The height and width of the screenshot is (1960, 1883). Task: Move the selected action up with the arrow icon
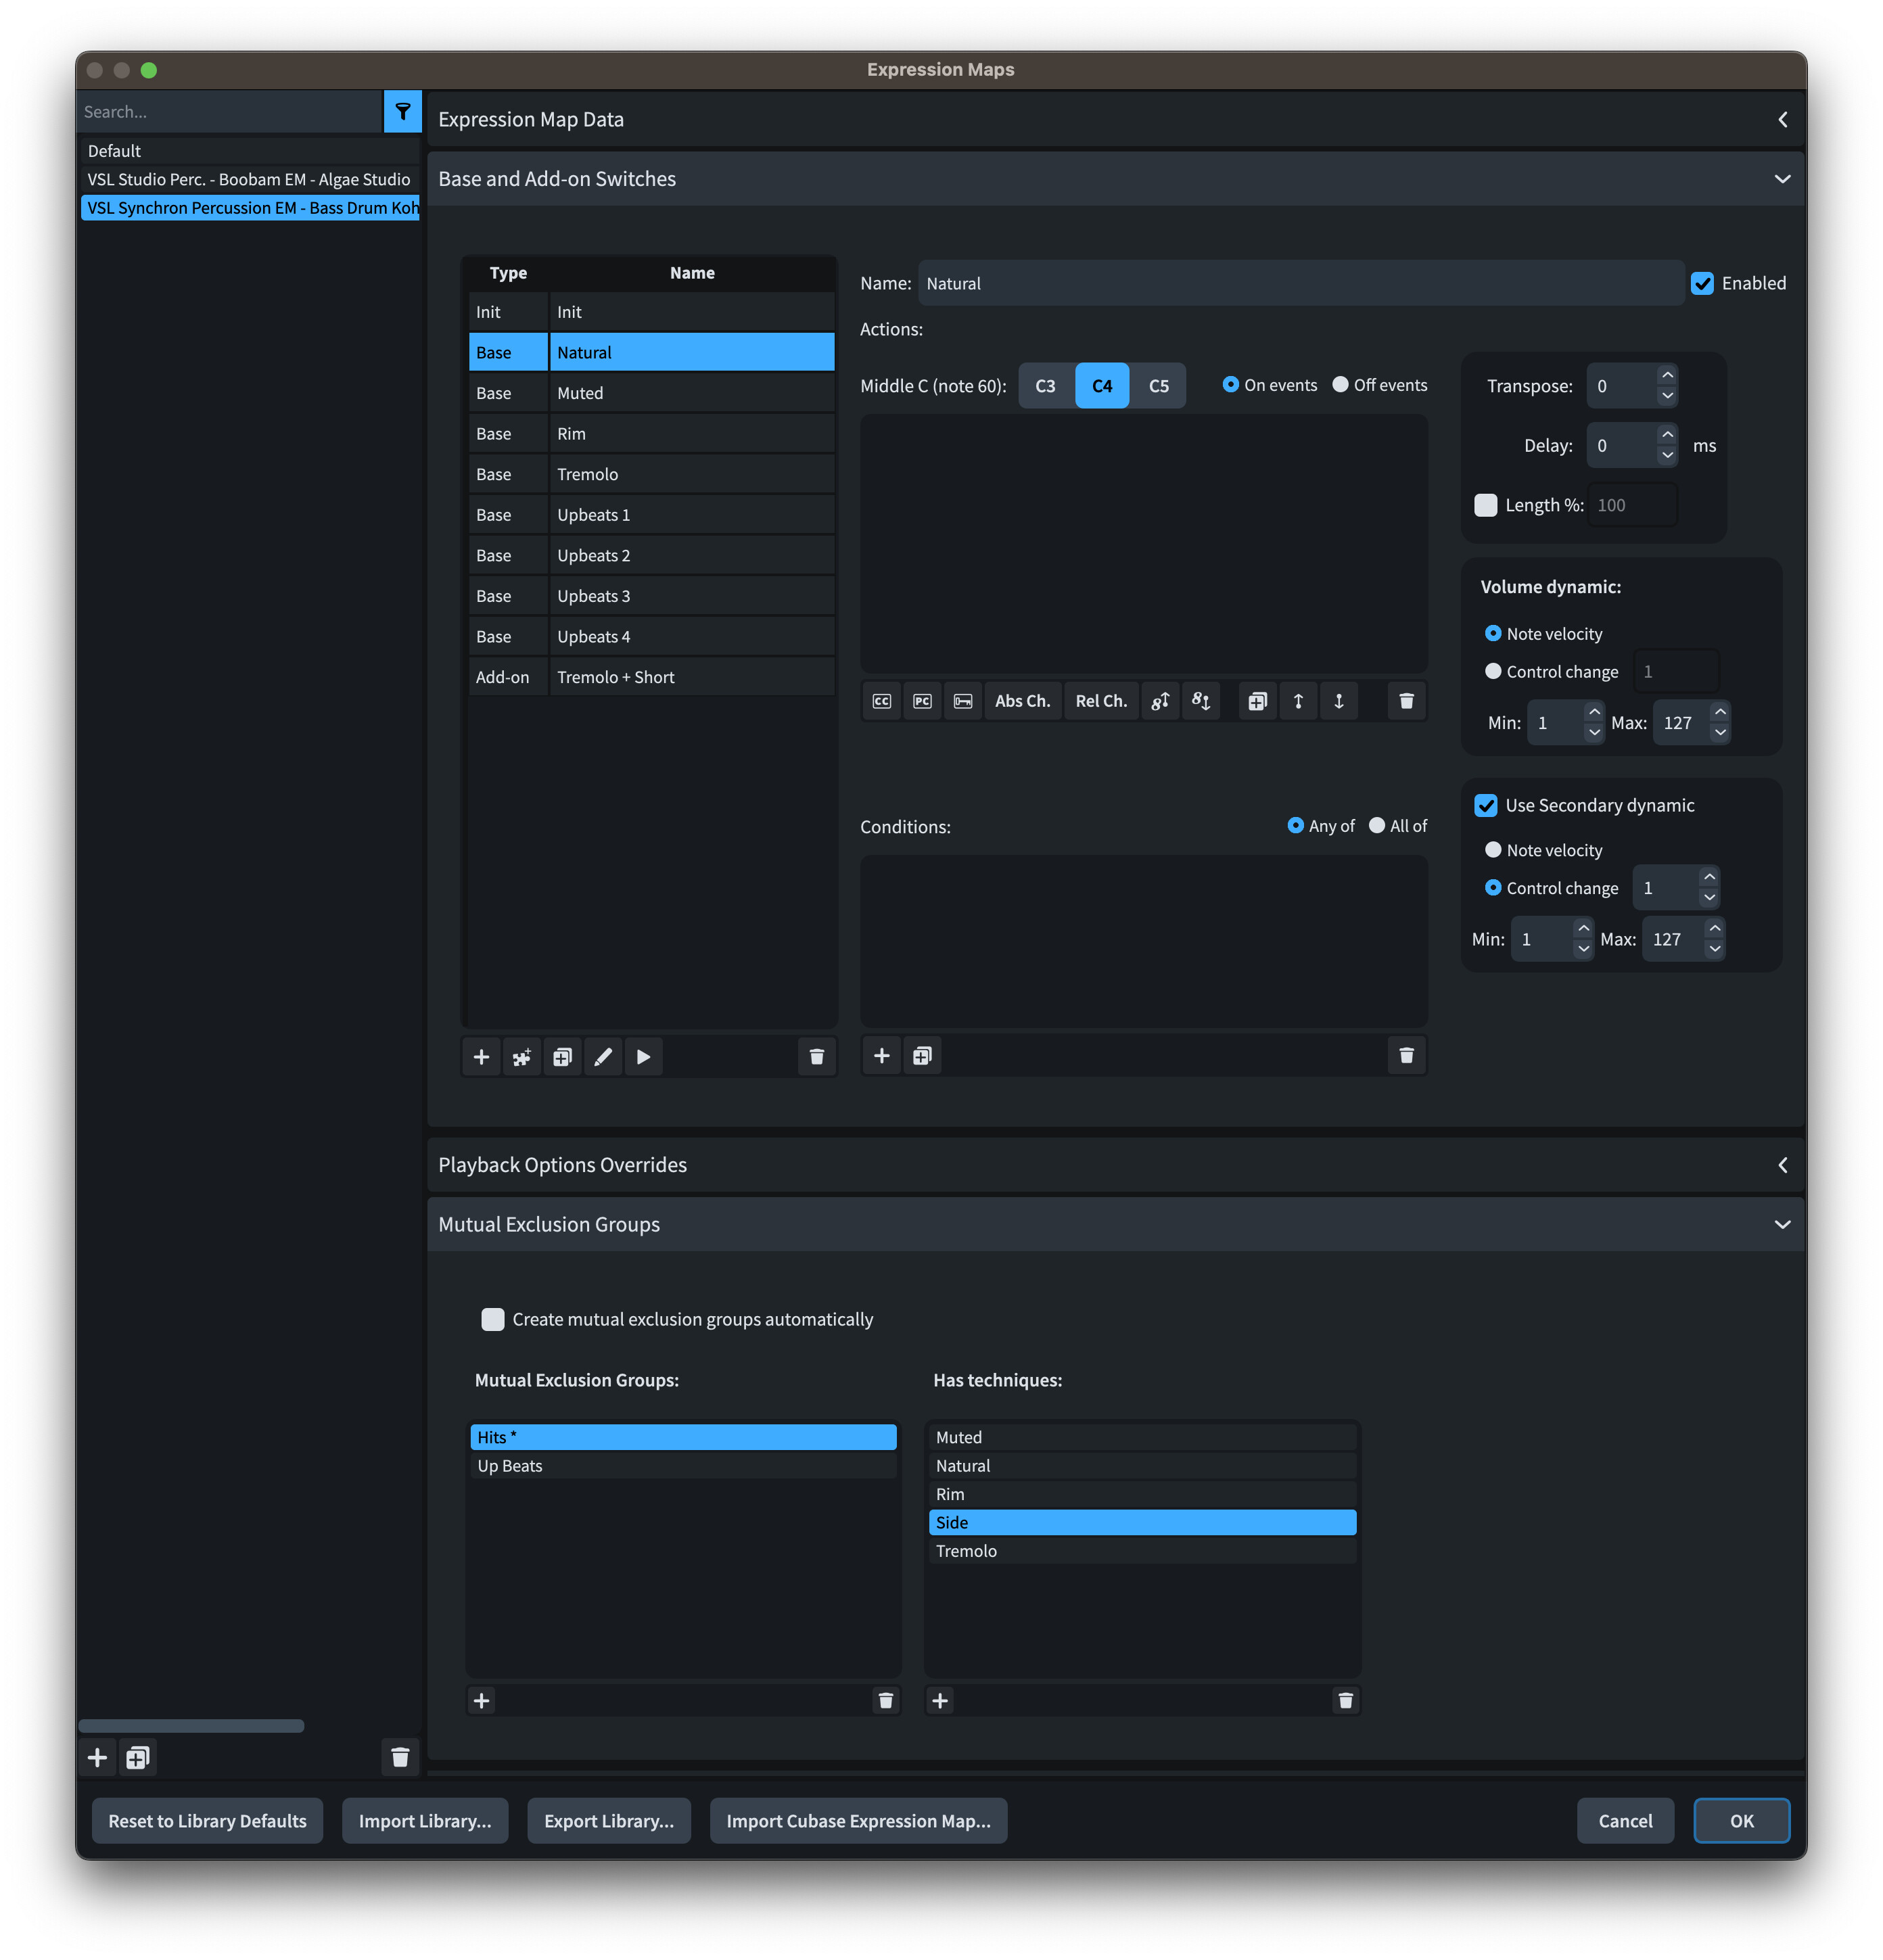pyautogui.click(x=1298, y=701)
